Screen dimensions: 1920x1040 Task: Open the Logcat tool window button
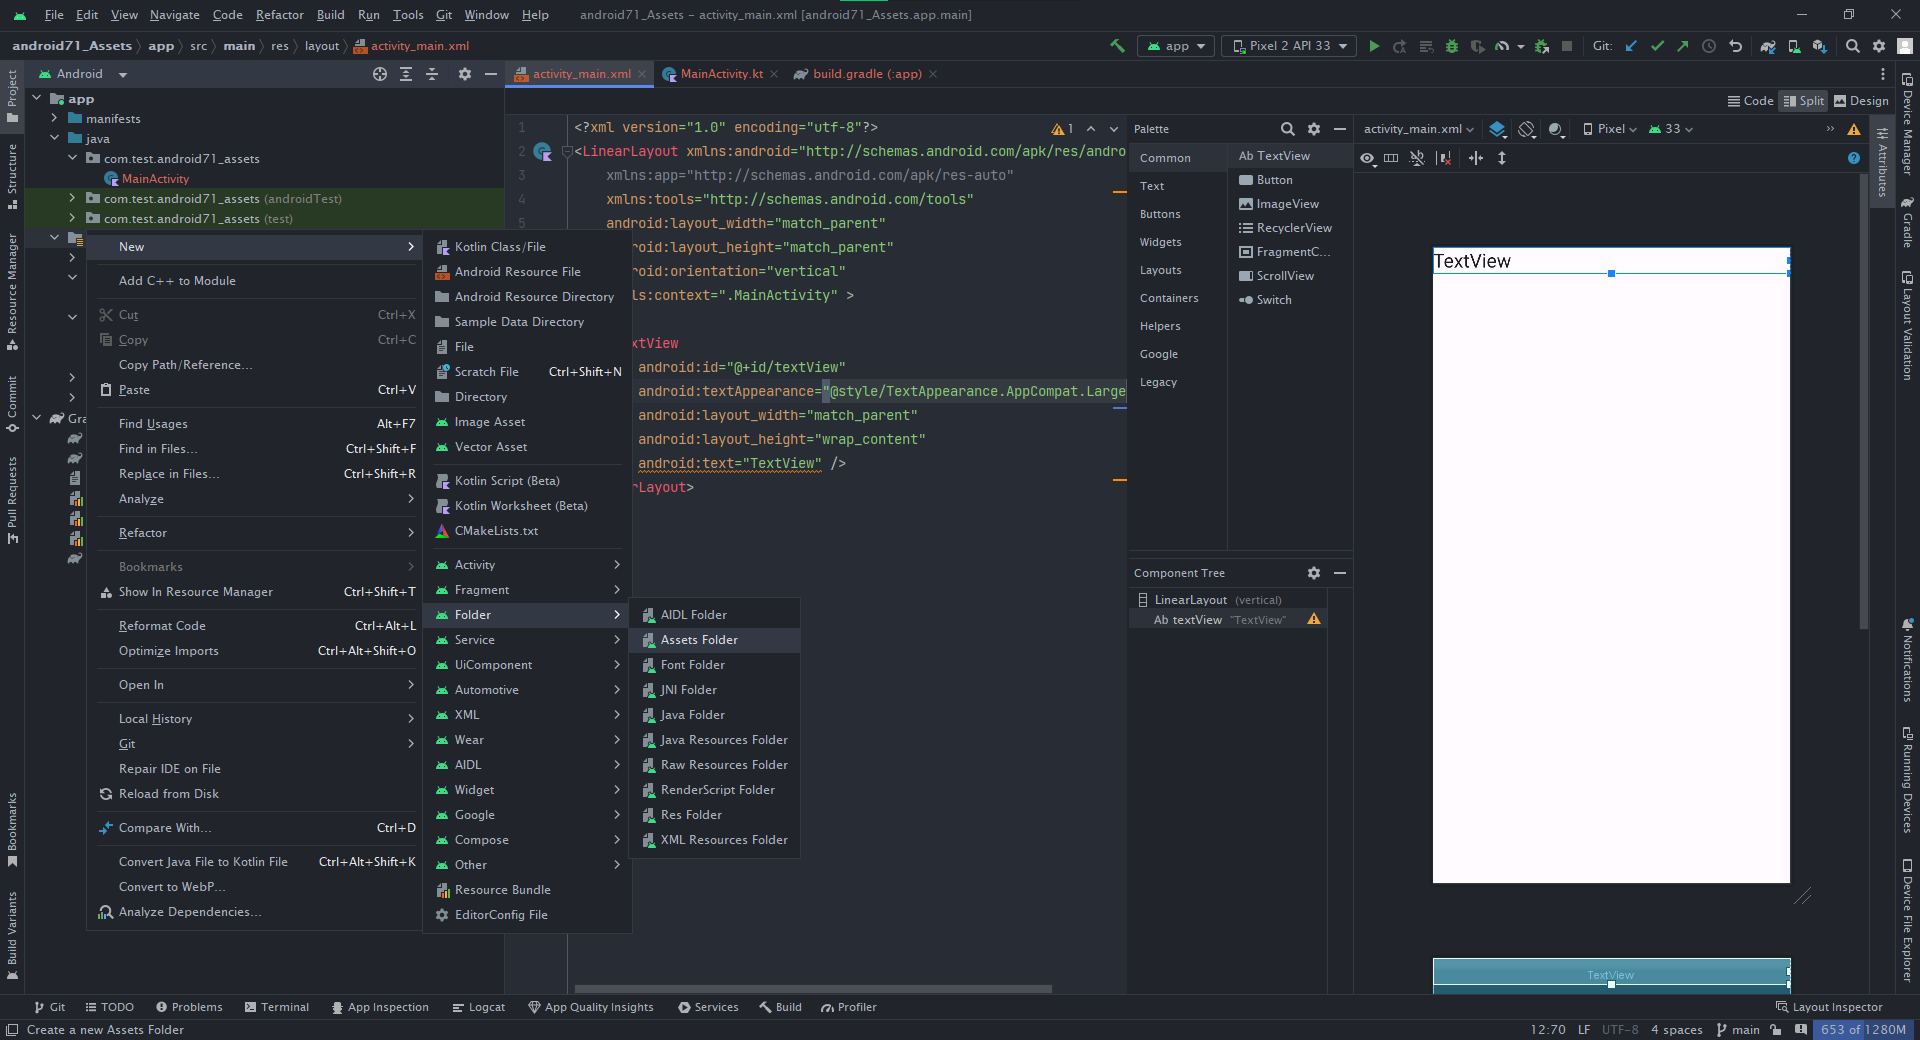click(479, 1007)
